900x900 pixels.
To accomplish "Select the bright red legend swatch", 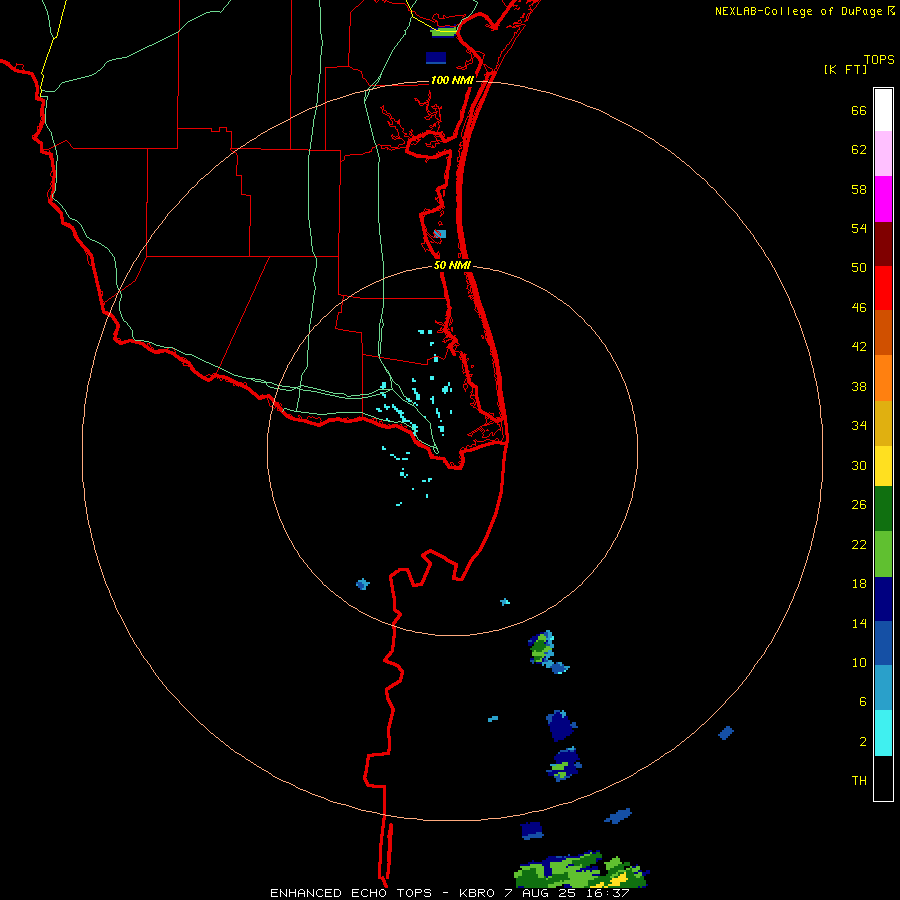I will [883, 288].
